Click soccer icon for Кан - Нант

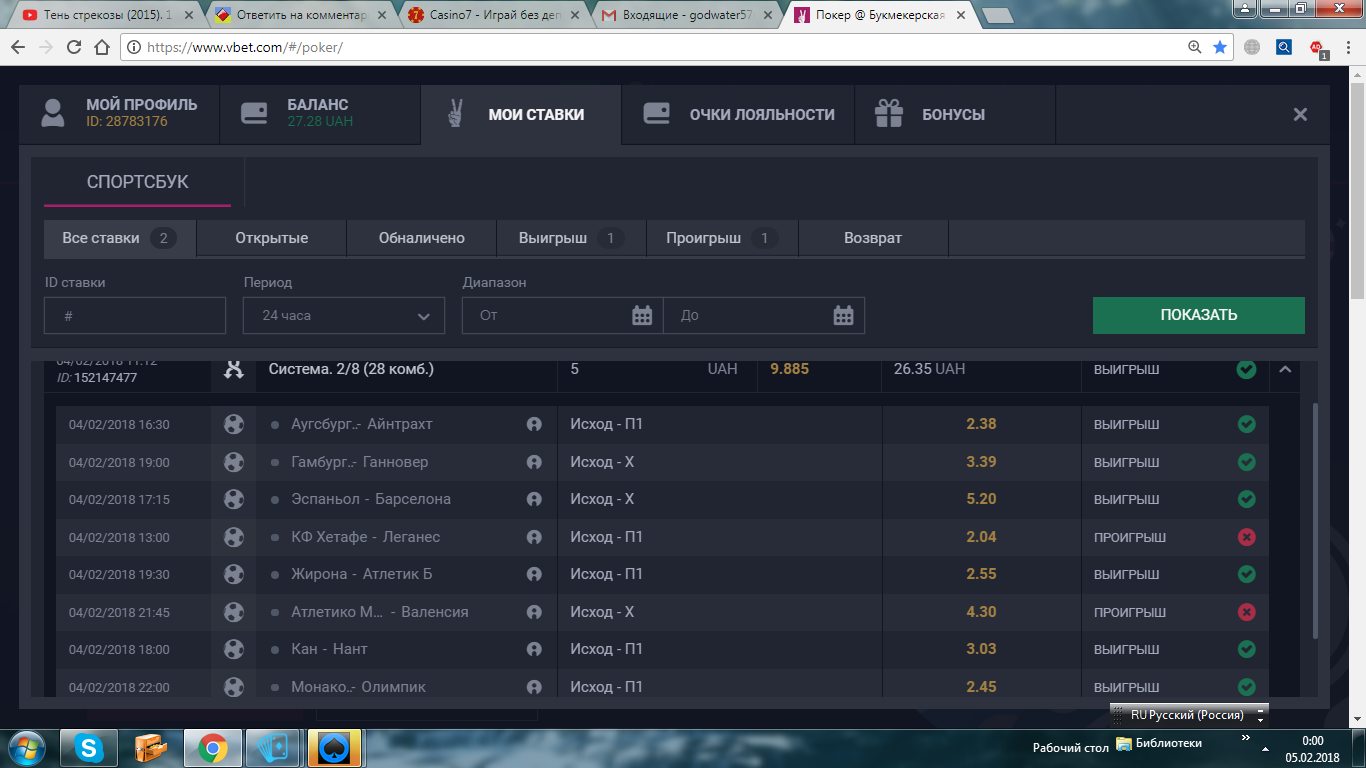234,649
